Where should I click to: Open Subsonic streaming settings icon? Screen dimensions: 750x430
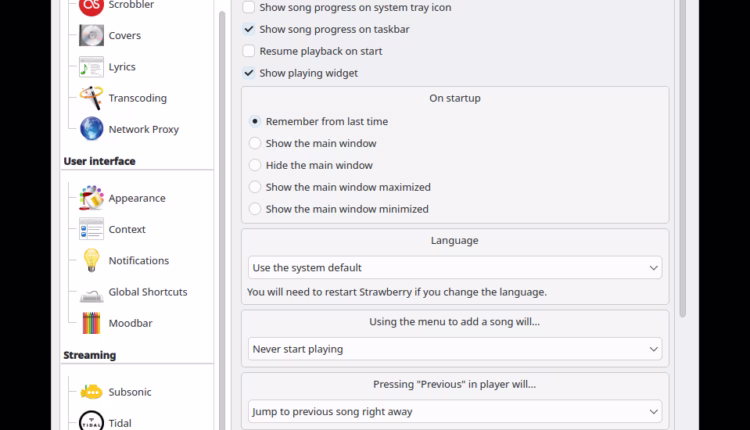coord(91,392)
